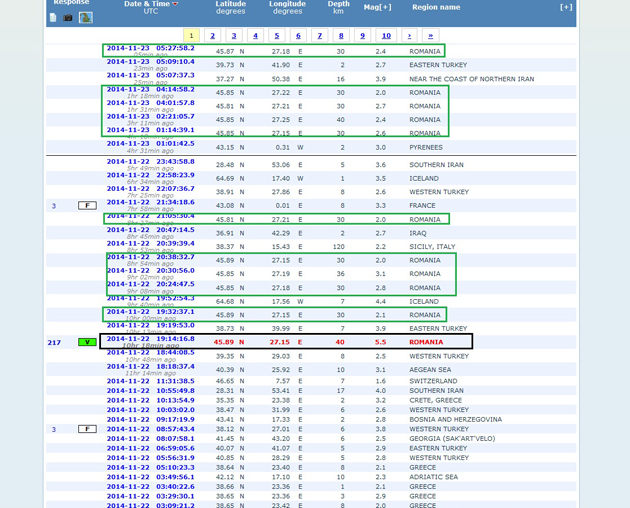Open the 2014-11-23 05:27:58.2 Romania event
Viewport: 630px width, 508px height.
point(150,47)
